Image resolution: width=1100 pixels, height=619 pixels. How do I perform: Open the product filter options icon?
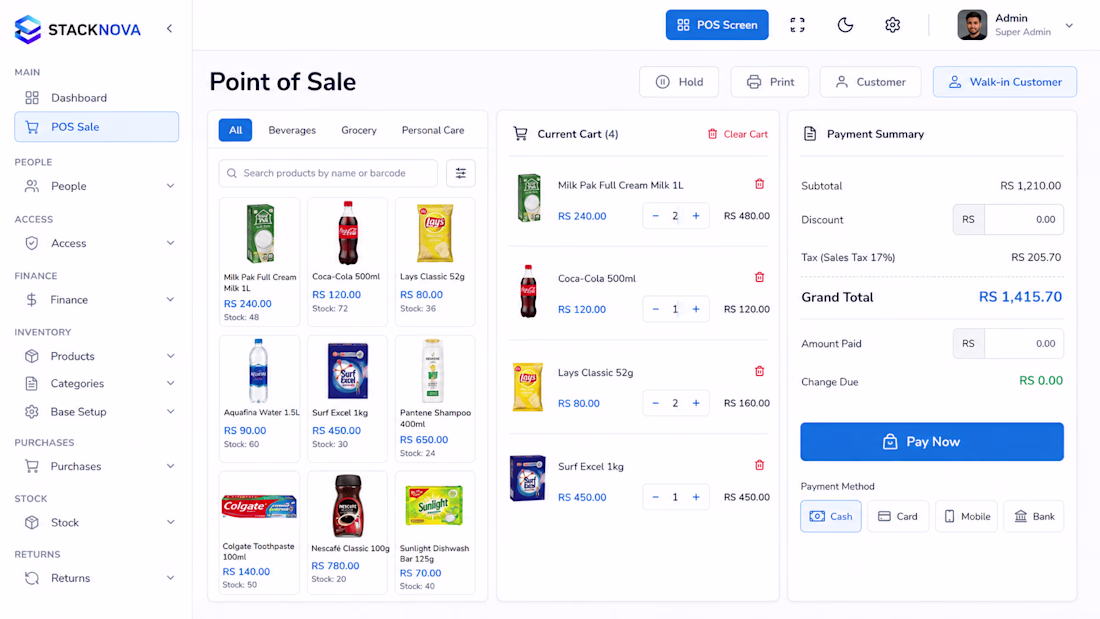click(461, 173)
